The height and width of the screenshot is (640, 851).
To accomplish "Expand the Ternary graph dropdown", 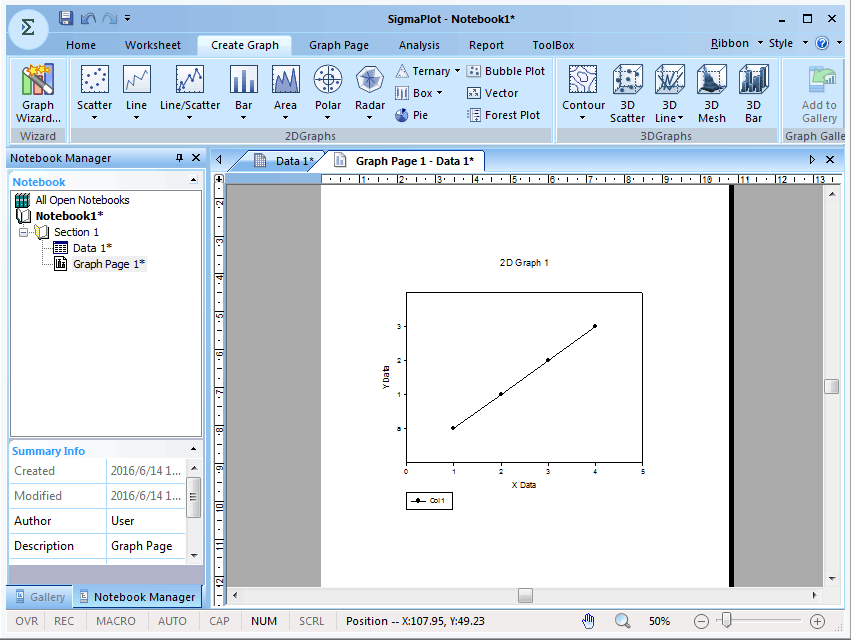I will click(x=457, y=71).
